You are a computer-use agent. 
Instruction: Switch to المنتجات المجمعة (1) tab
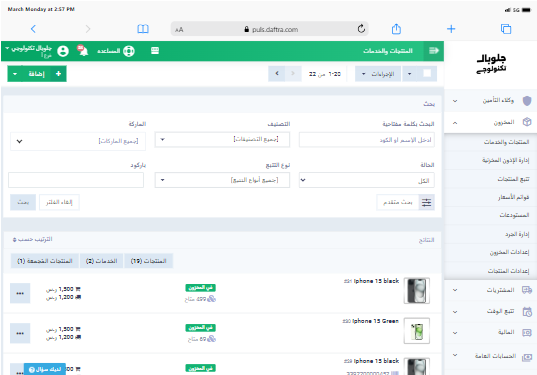pos(45,261)
